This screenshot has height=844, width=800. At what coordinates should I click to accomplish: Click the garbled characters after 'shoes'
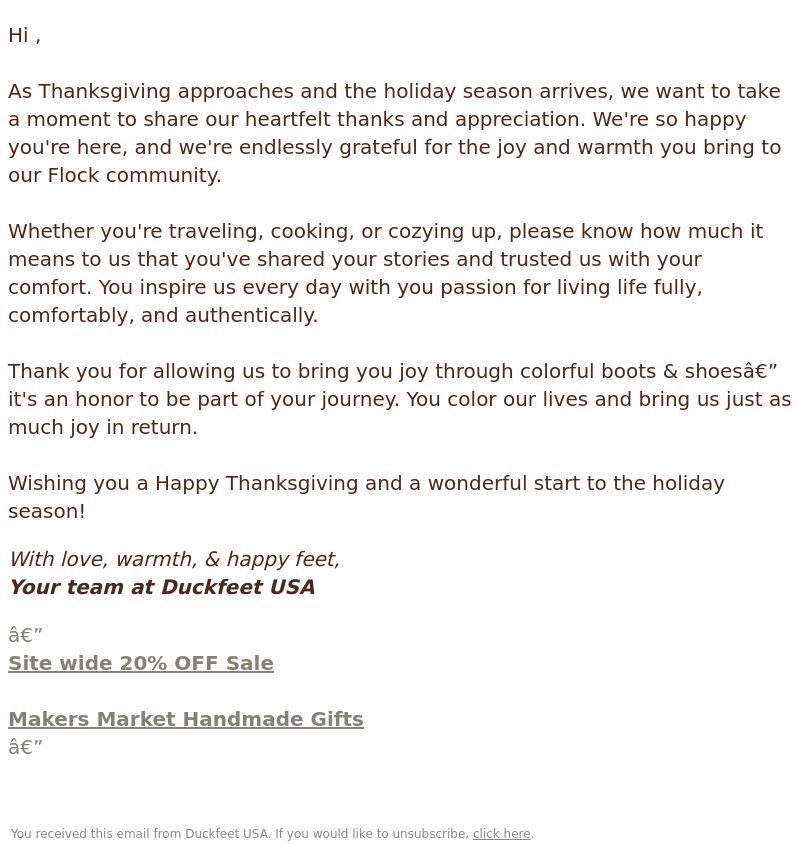pyautogui.click(x=760, y=371)
